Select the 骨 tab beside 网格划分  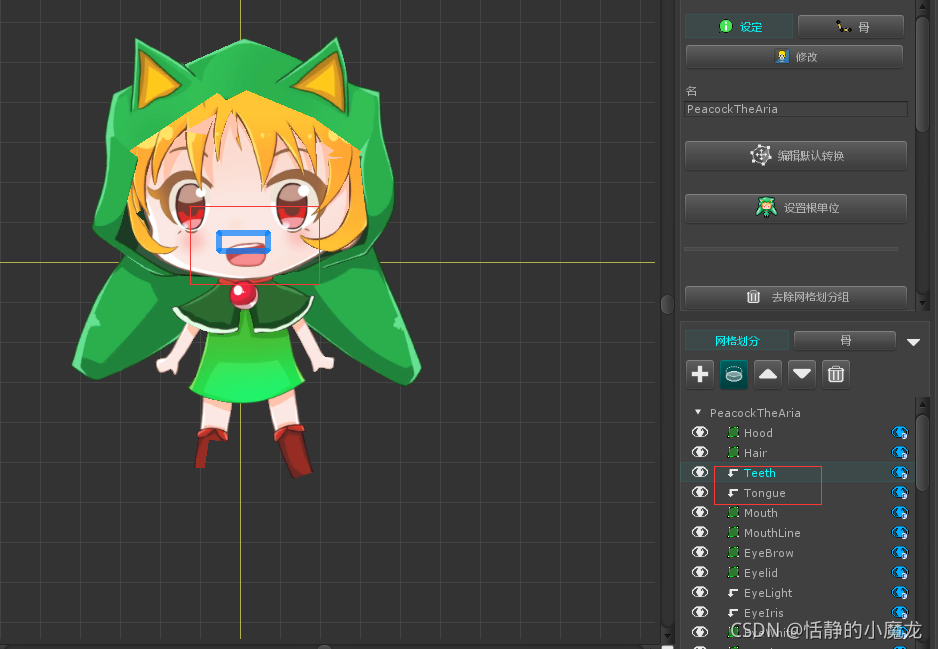pos(845,340)
